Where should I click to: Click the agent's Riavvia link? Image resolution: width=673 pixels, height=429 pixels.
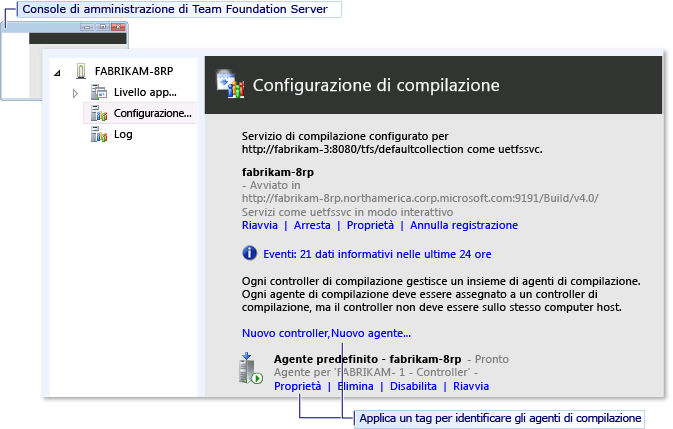click(471, 386)
